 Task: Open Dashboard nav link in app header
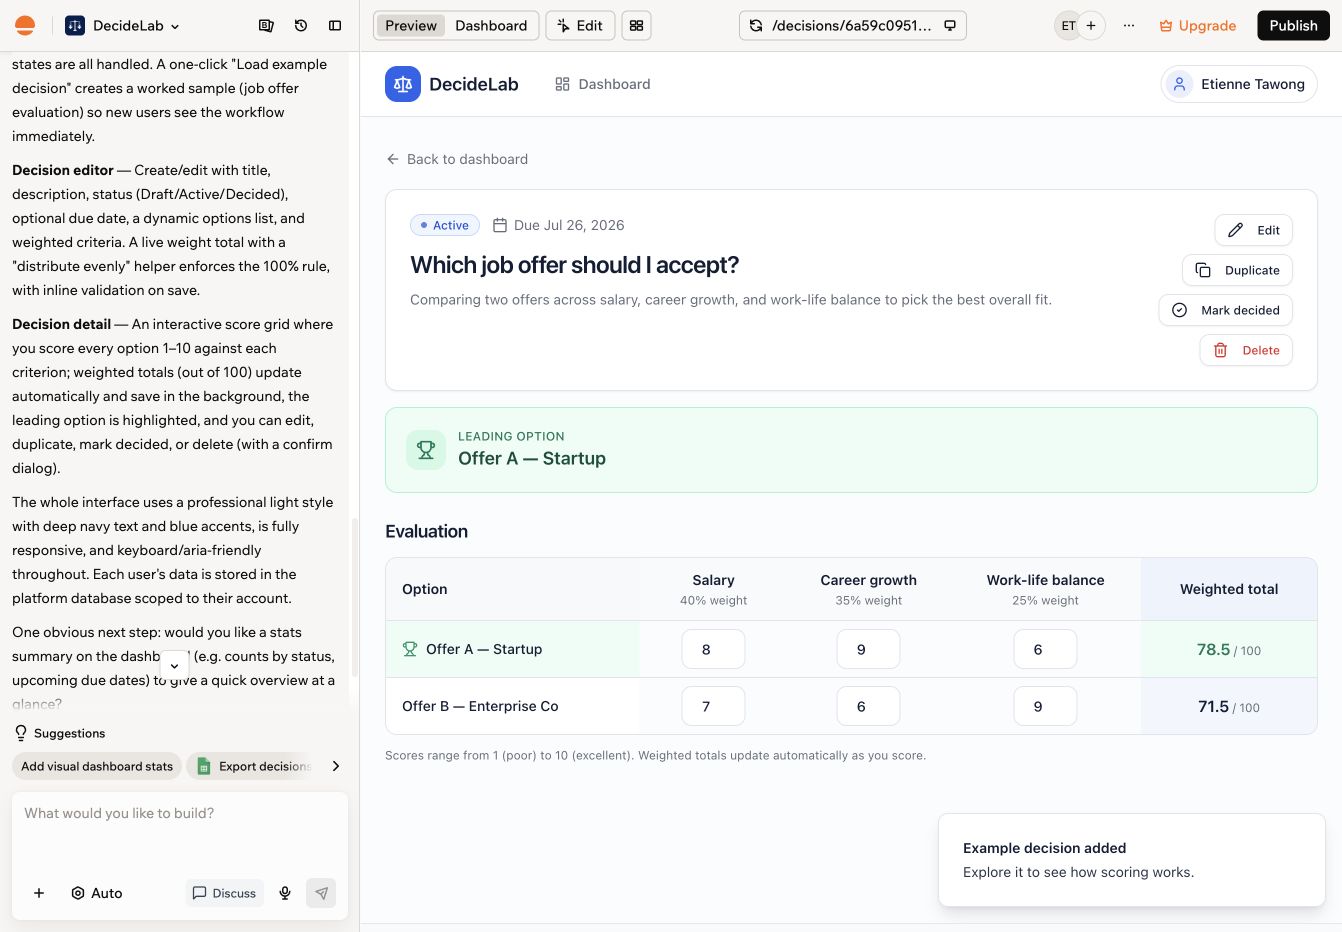coord(603,84)
